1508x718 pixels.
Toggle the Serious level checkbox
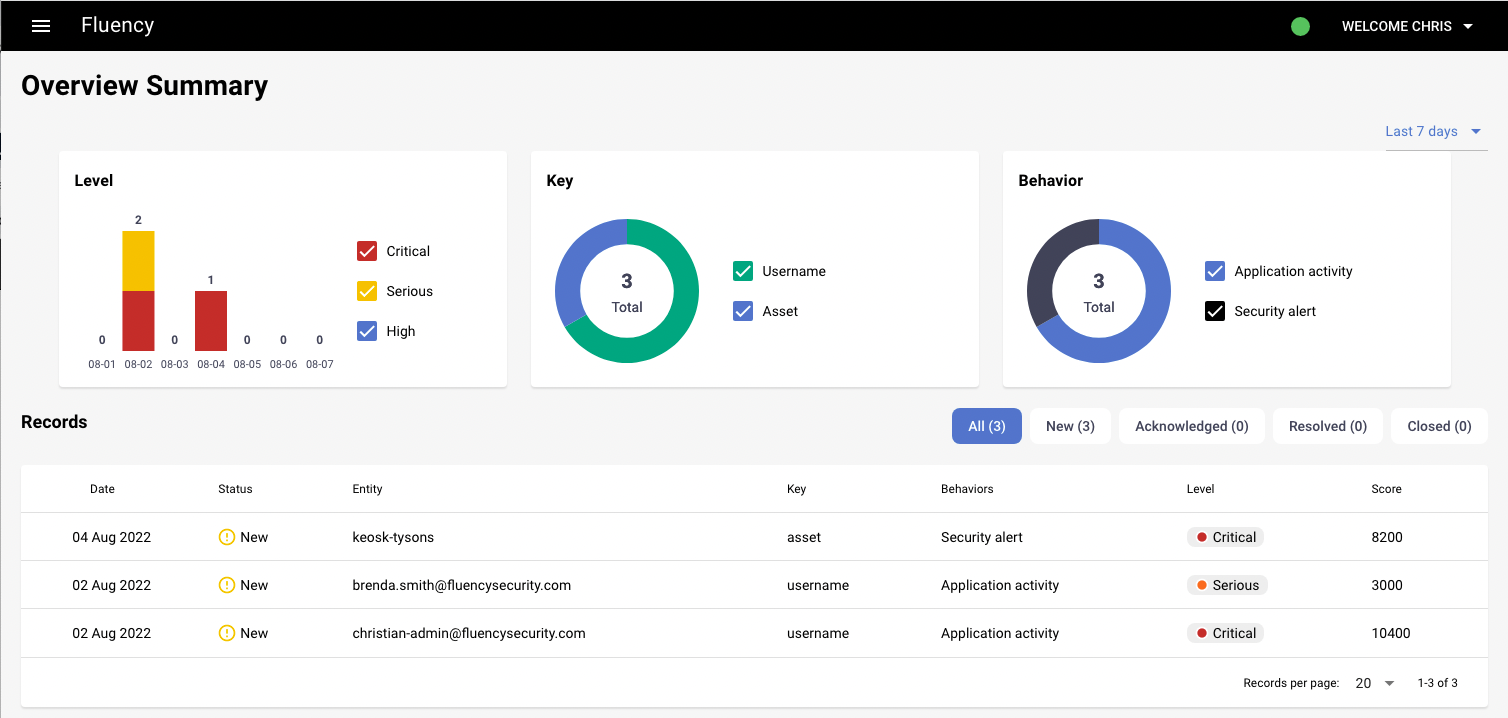point(367,291)
